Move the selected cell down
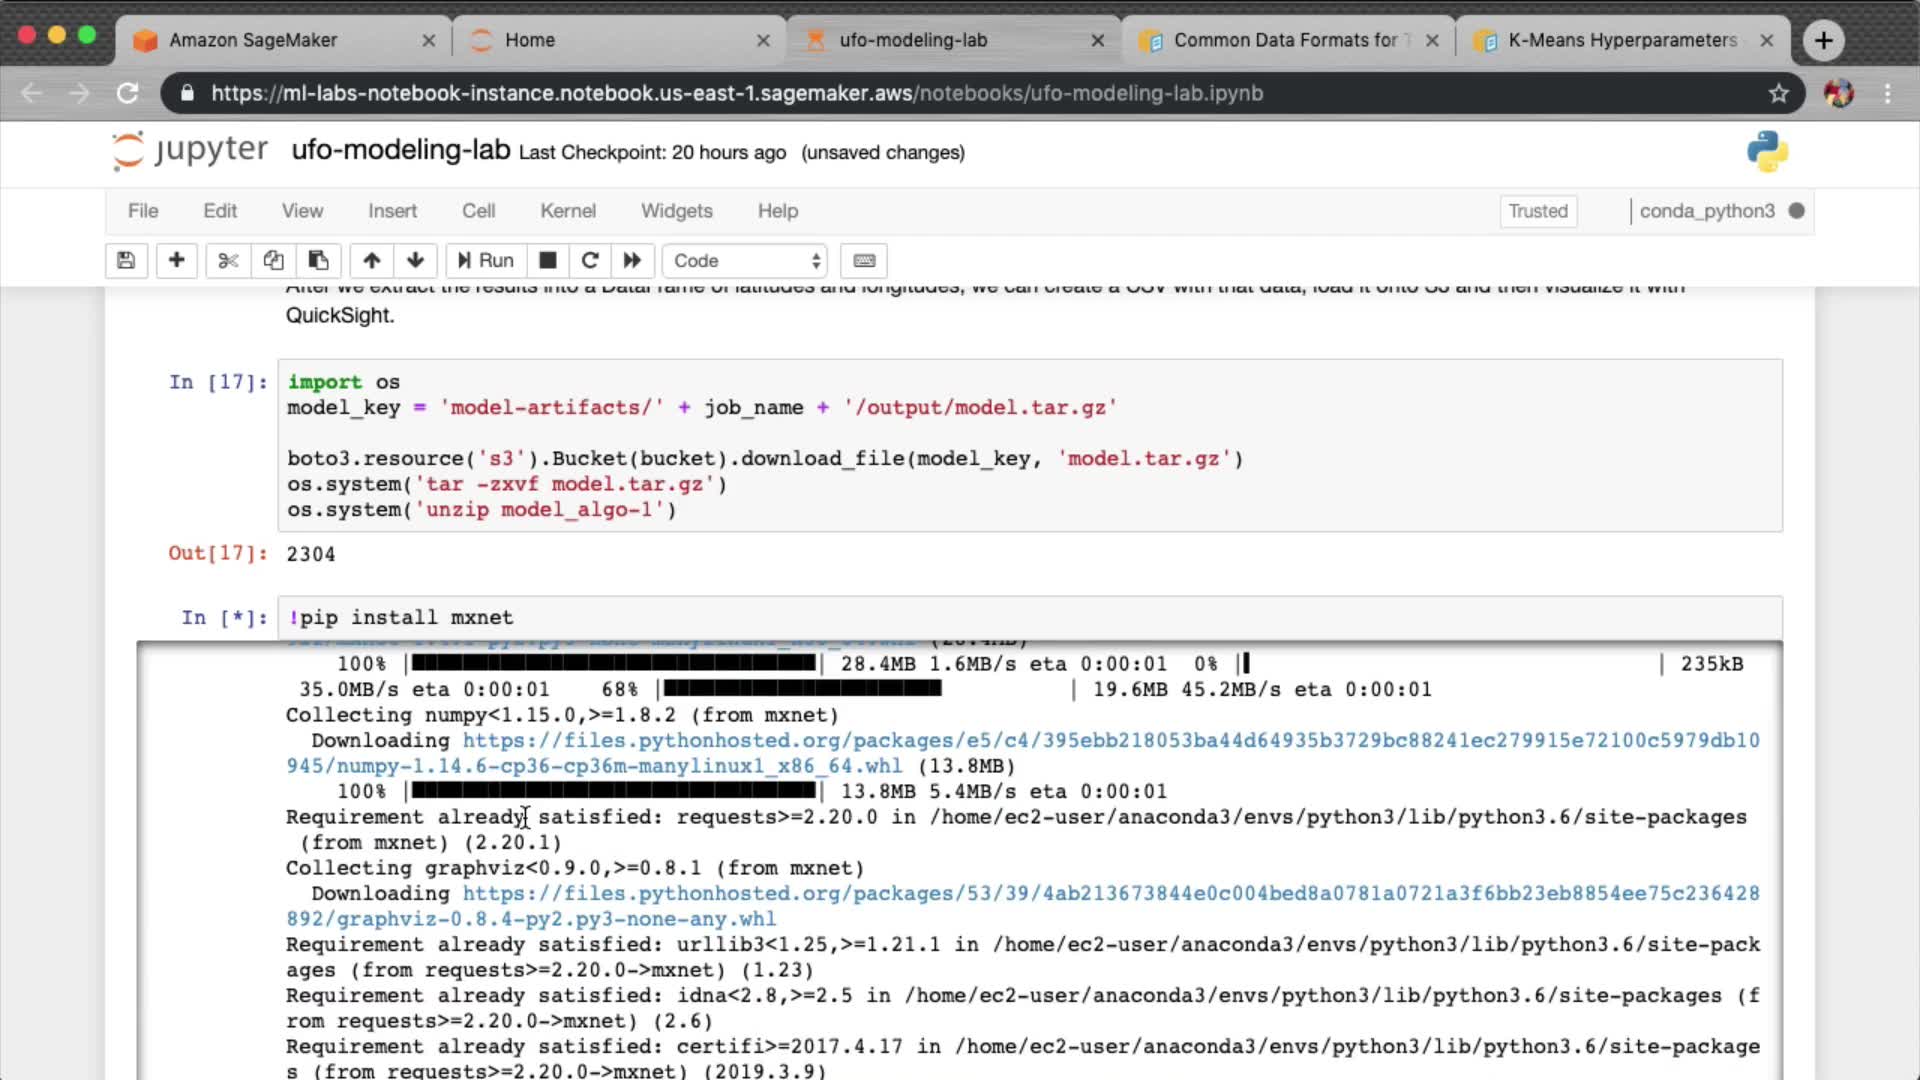Screen dimensions: 1920x1080 coord(416,261)
